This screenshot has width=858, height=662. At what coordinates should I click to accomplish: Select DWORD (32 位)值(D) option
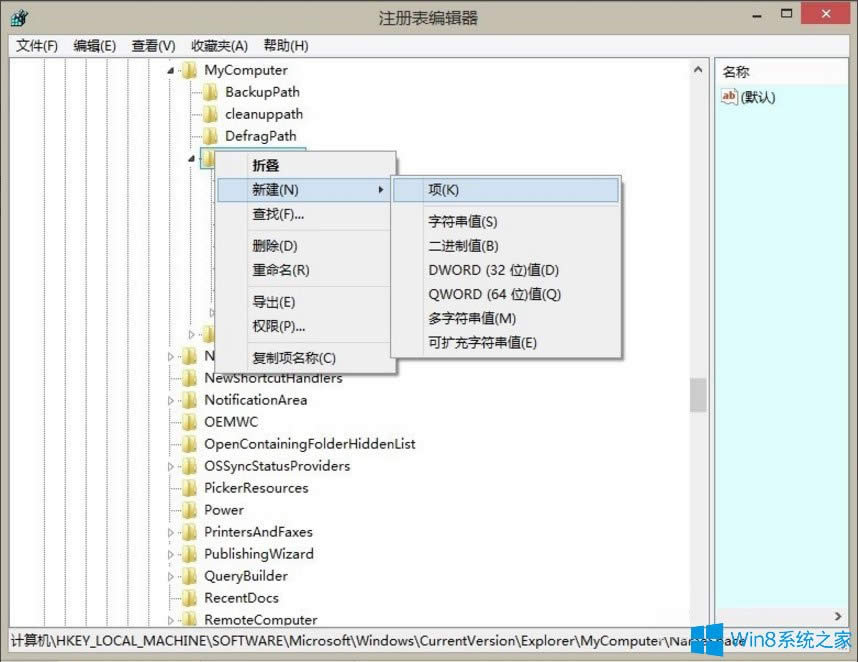[493, 270]
